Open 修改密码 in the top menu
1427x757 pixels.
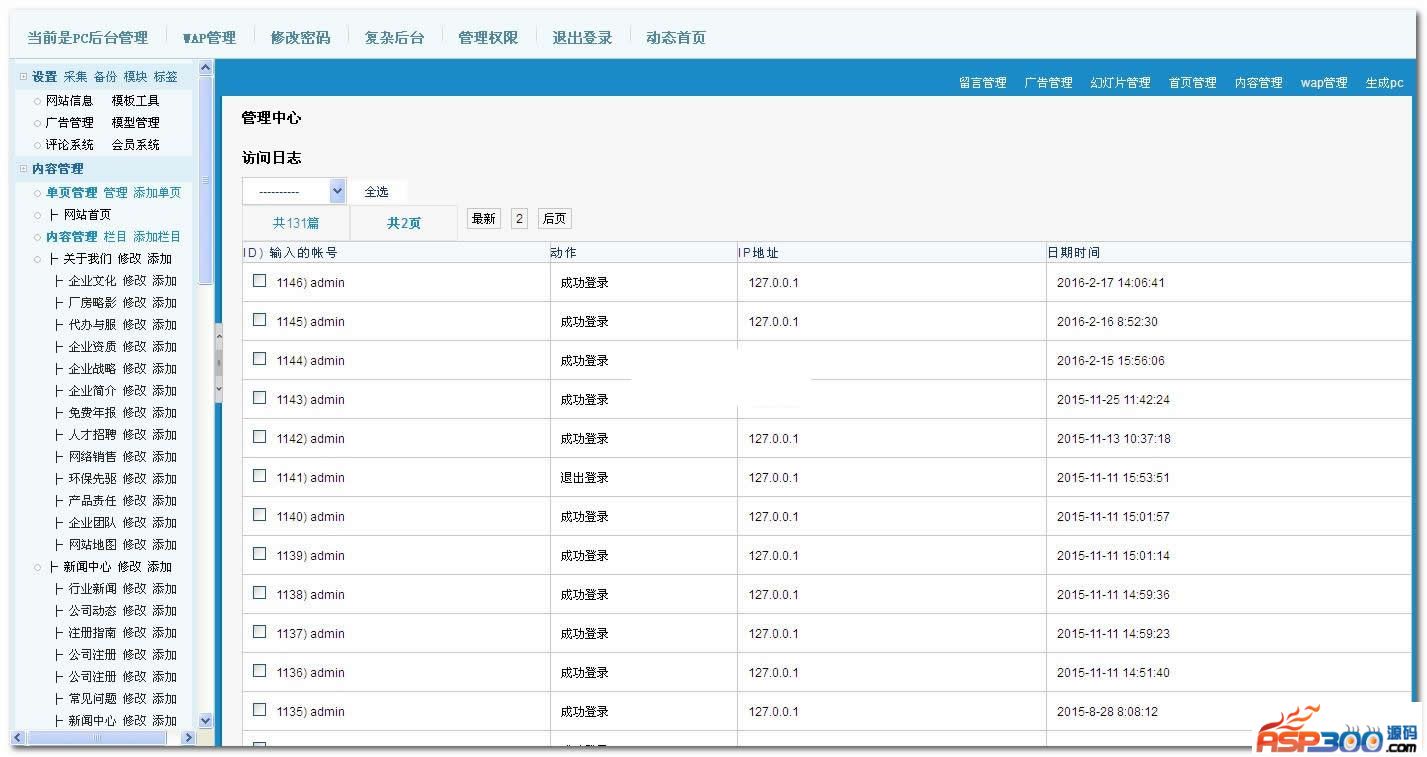pos(300,38)
